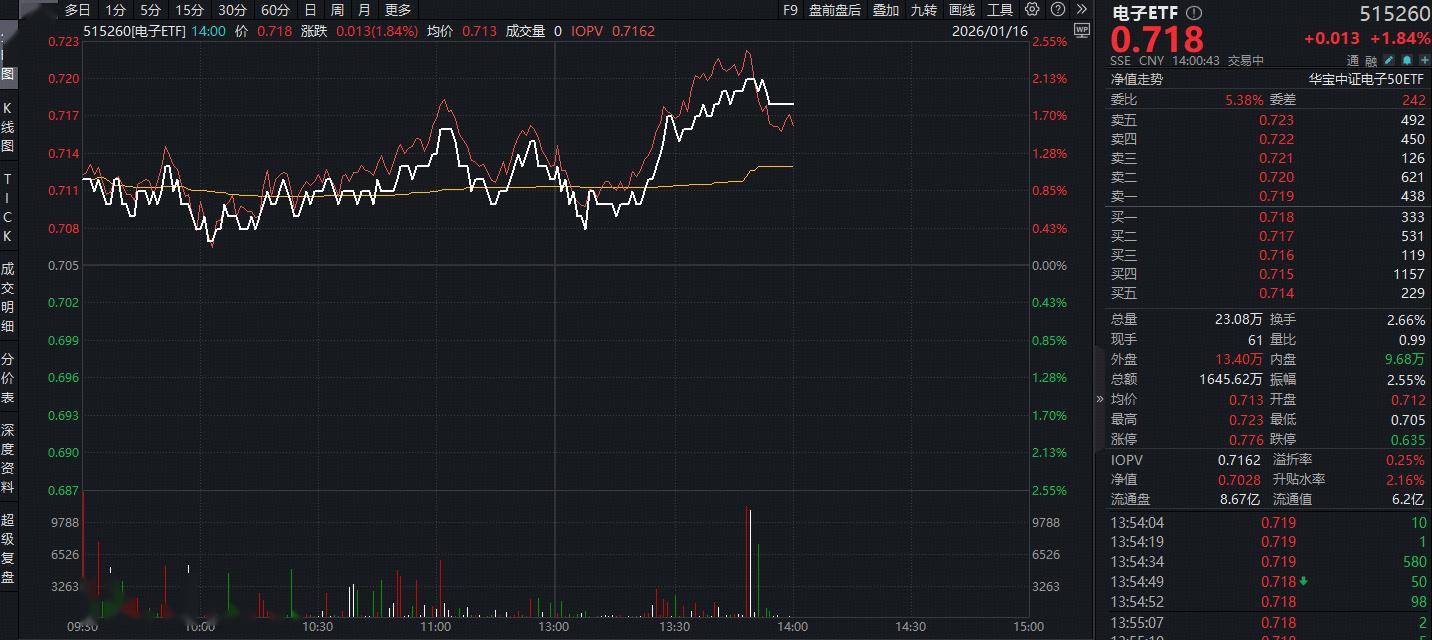Click the 13:54:34 trade tick row

pyautogui.click(x=1268, y=562)
